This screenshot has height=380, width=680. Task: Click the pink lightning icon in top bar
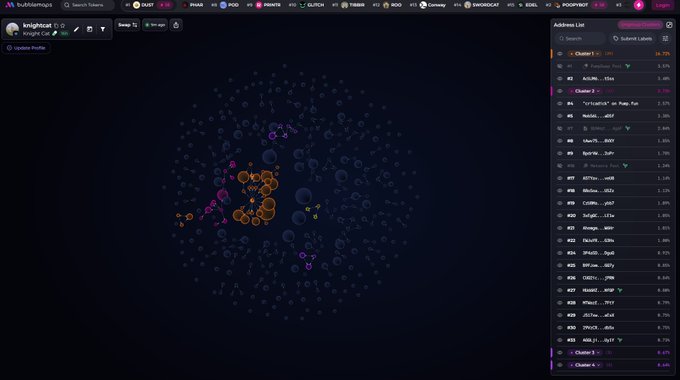(638, 5)
